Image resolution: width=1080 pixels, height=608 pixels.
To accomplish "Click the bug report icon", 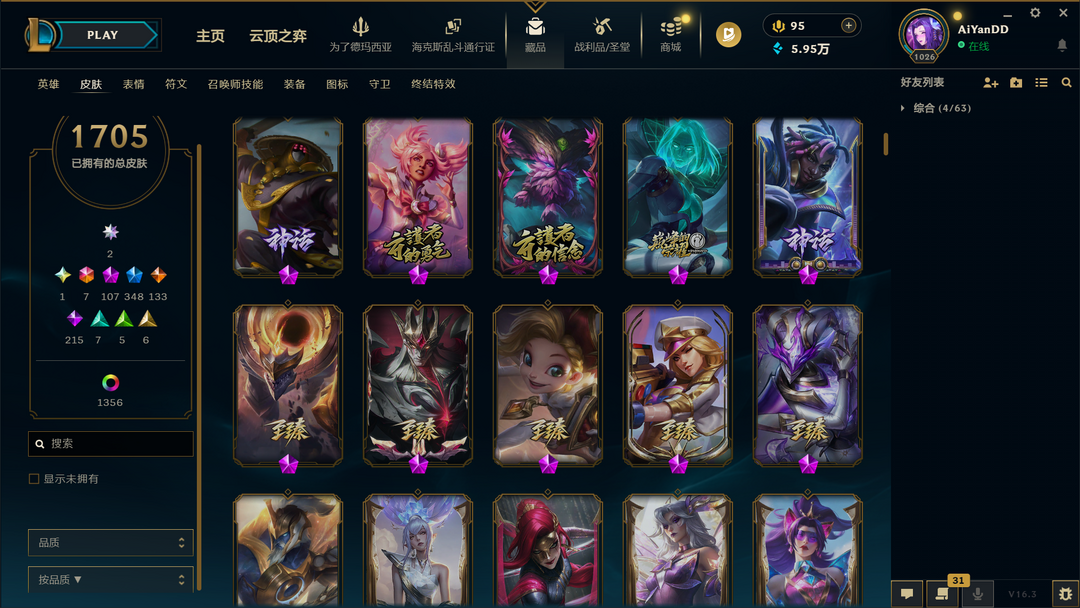I will [1066, 594].
